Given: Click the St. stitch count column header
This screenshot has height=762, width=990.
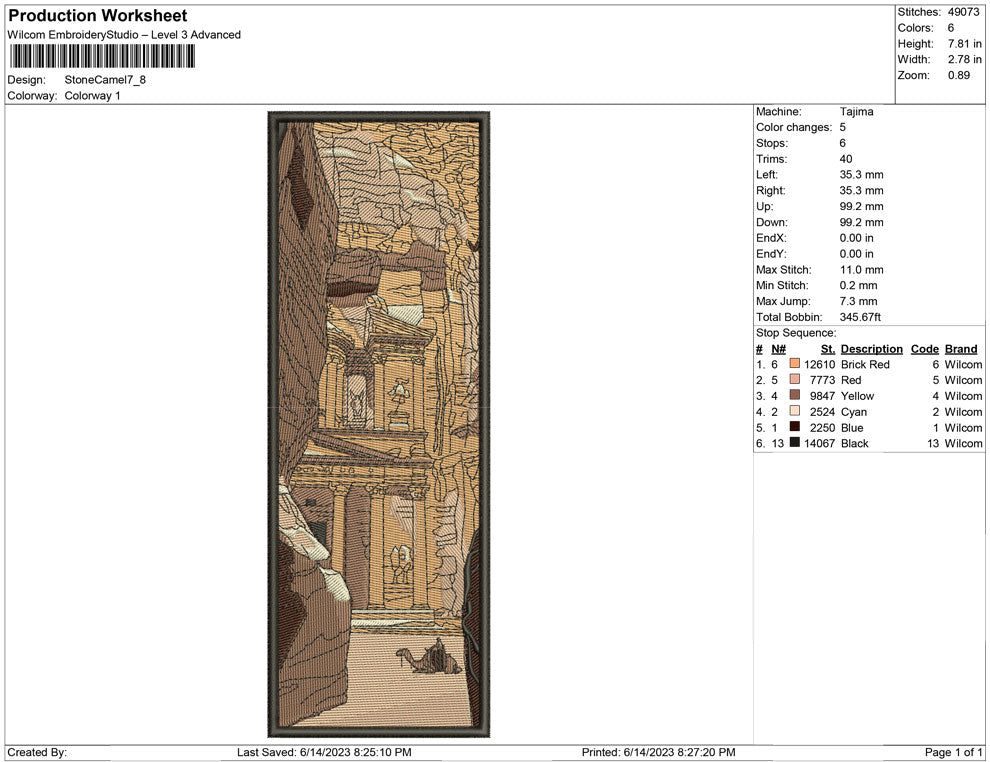Looking at the screenshot, I should (x=827, y=349).
